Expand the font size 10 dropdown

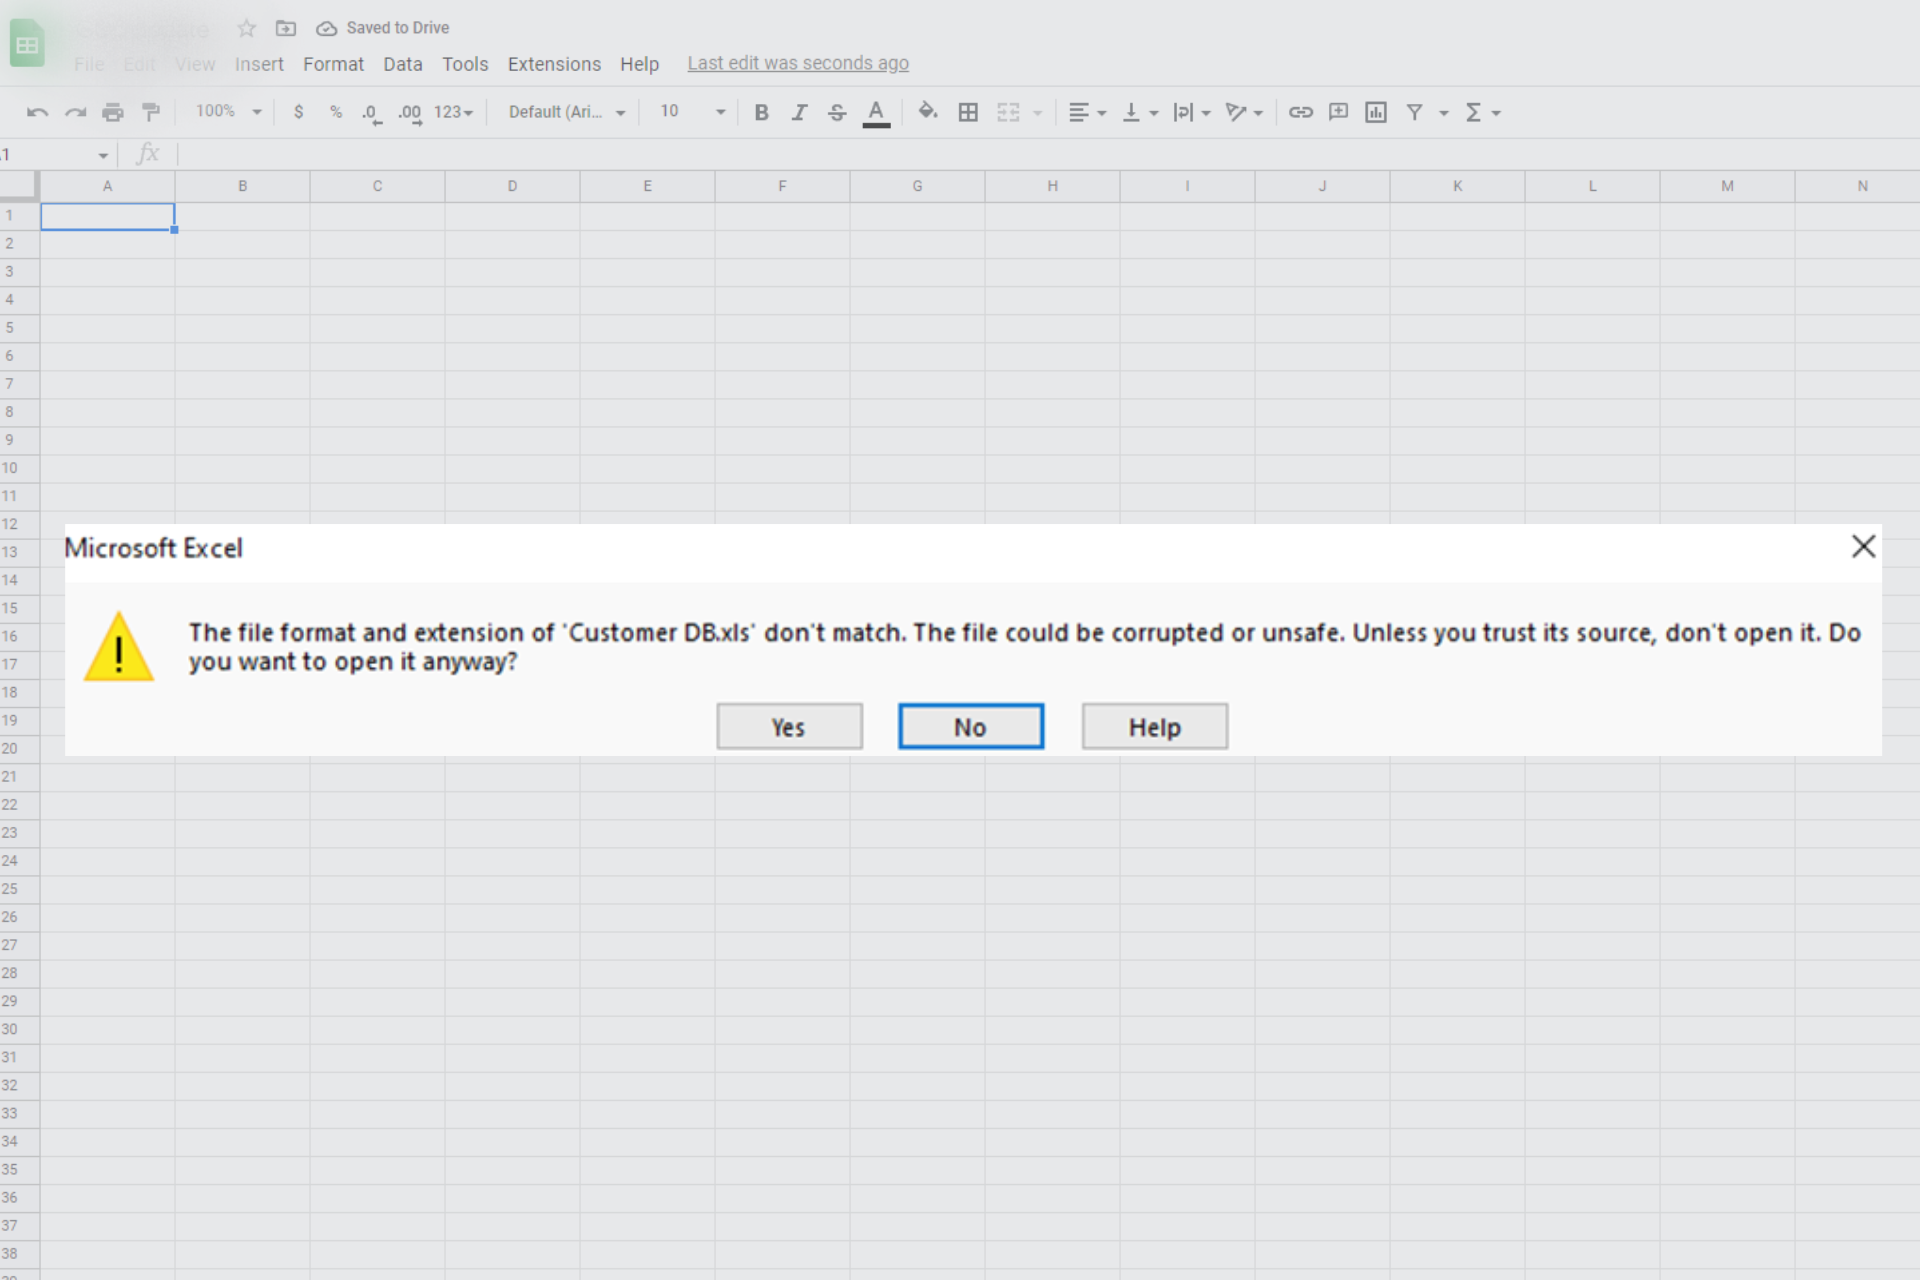pos(692,112)
